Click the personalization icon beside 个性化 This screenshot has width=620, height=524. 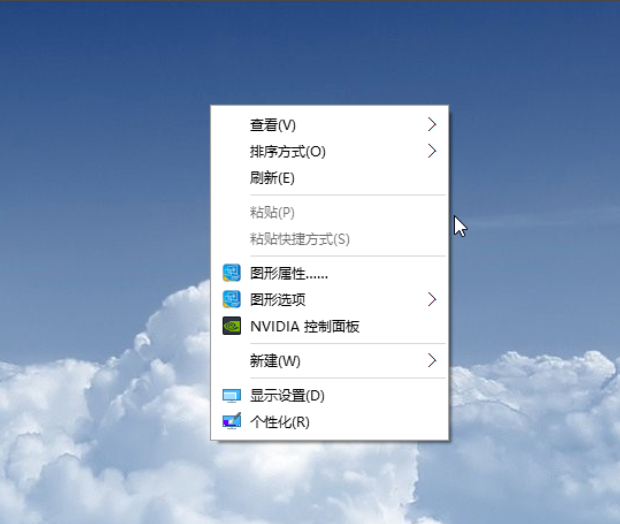point(231,422)
